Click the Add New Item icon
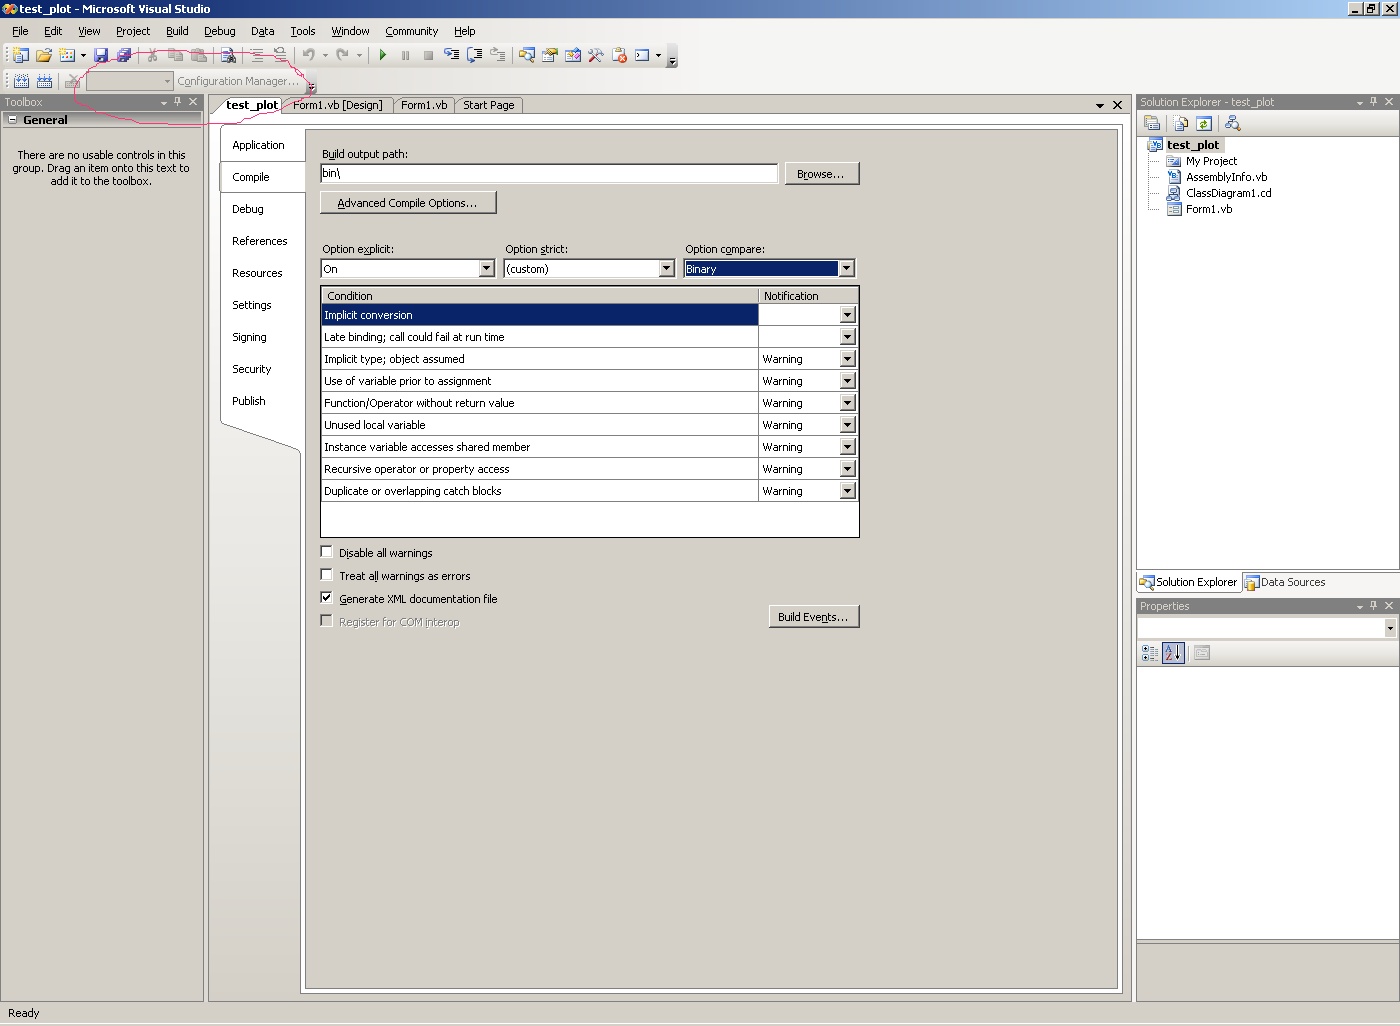The height and width of the screenshot is (1026, 1400). coord(67,55)
